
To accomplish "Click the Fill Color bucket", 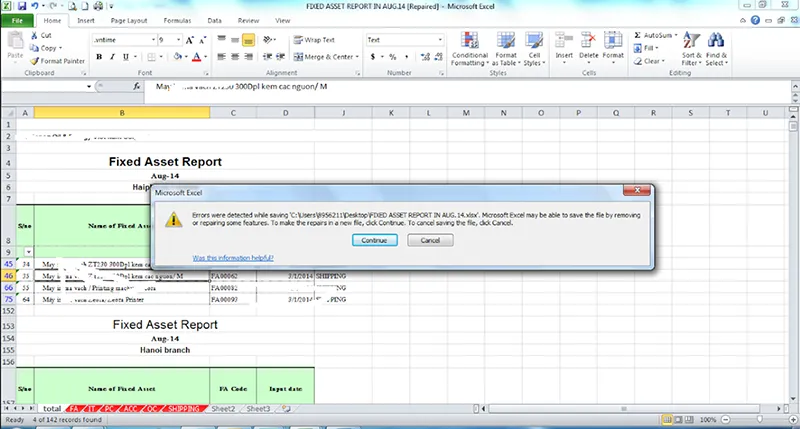I will (178, 57).
